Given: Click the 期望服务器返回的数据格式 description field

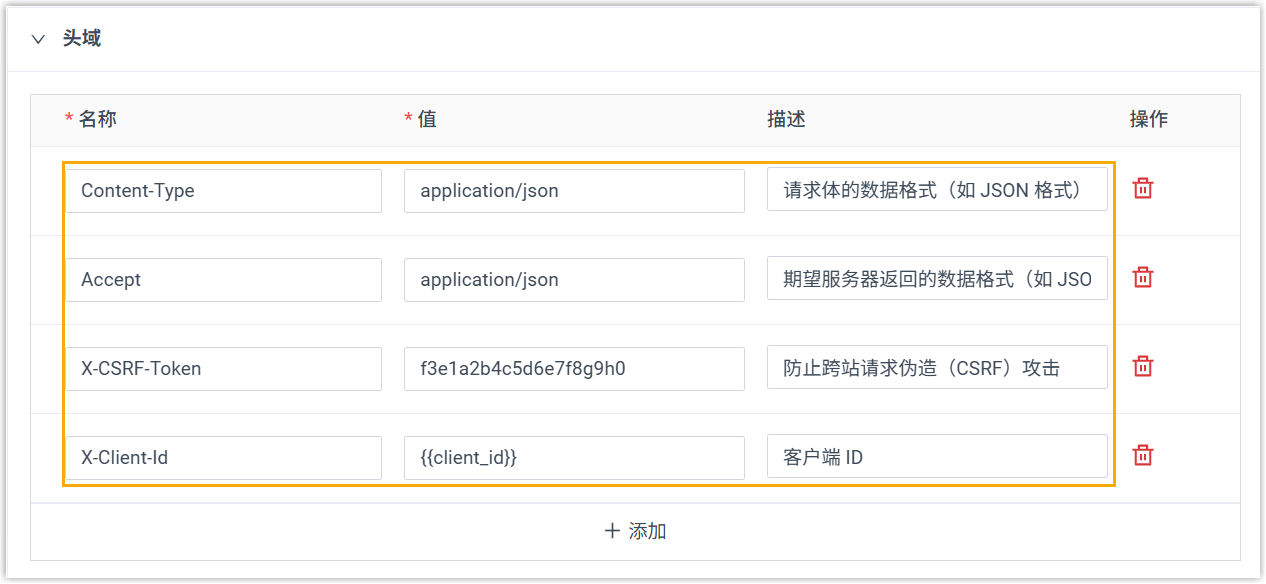Looking at the screenshot, I should [937, 279].
